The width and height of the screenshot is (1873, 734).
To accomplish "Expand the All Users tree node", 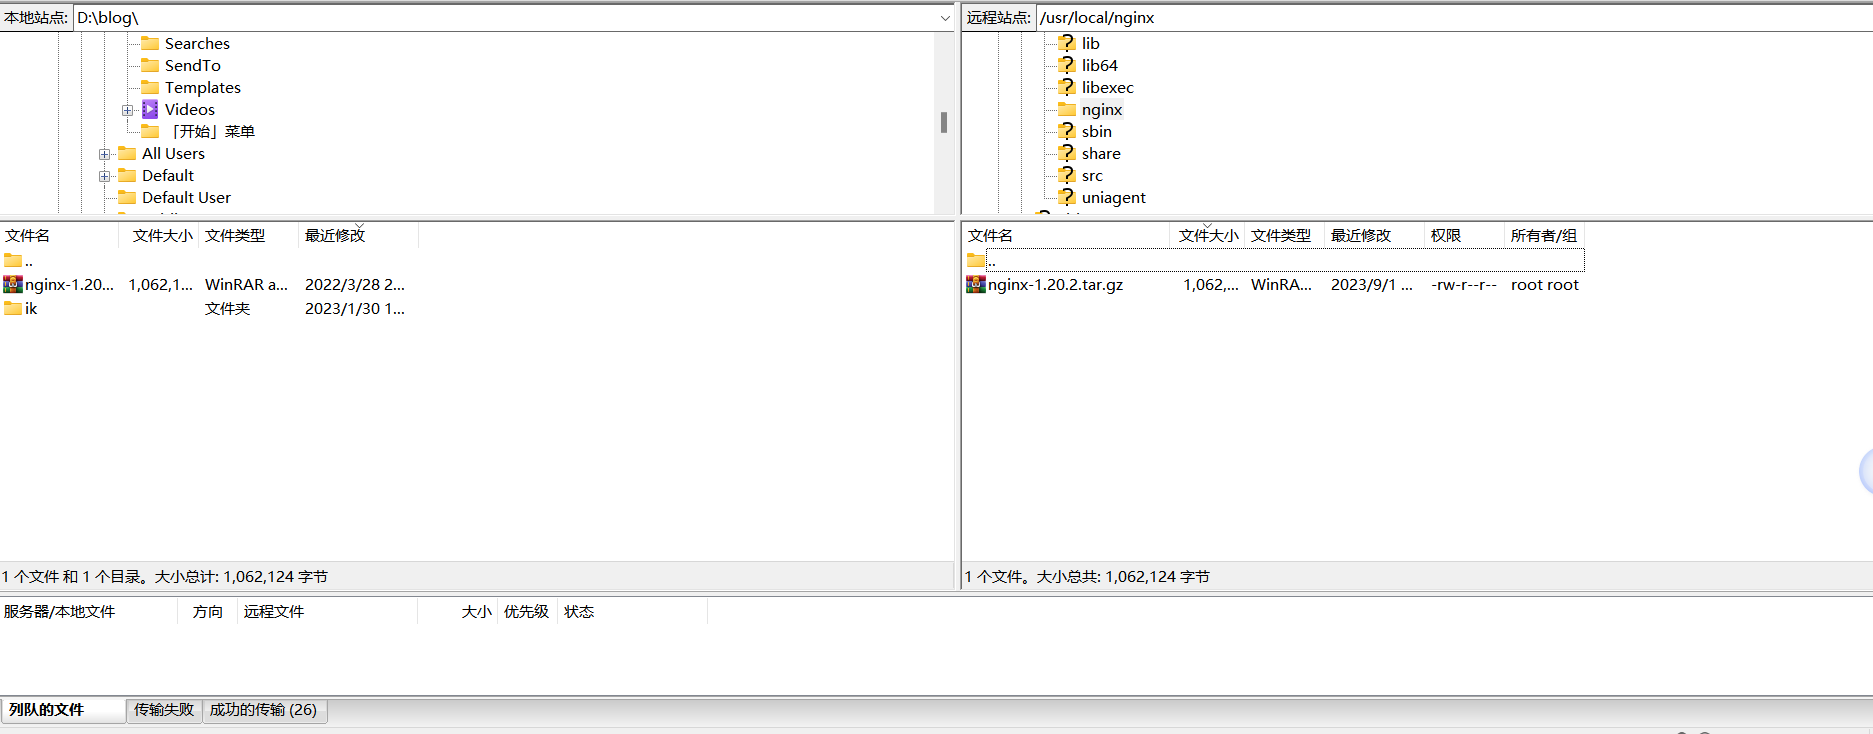I will tap(104, 154).
